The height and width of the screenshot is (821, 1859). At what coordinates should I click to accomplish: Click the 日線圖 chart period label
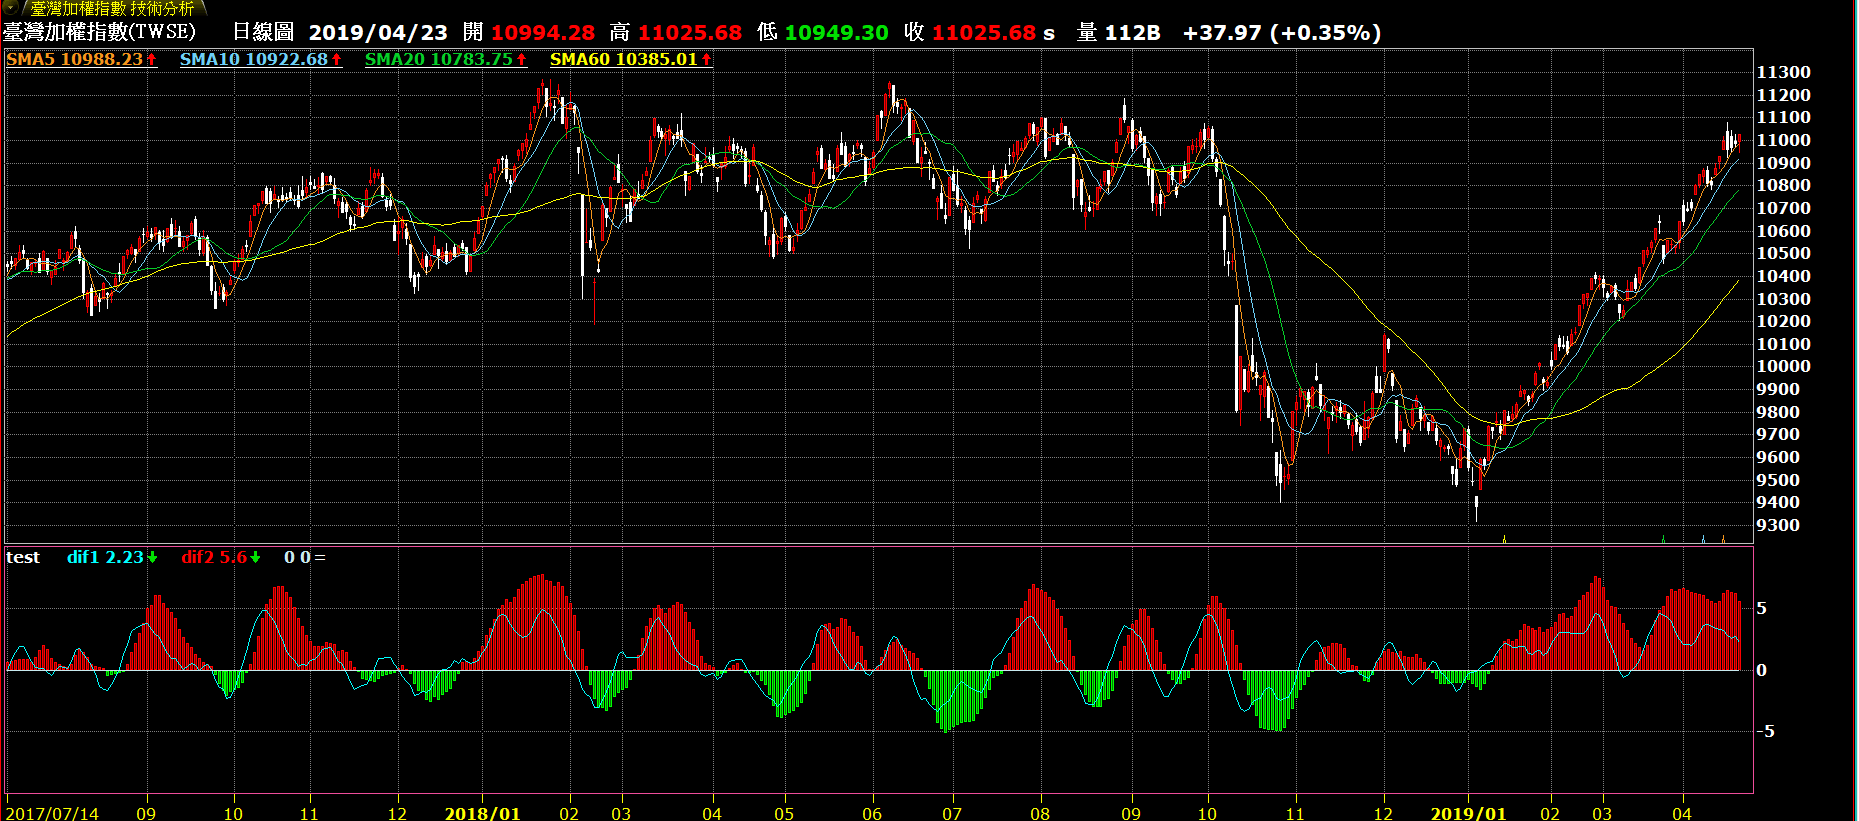pos(263,32)
